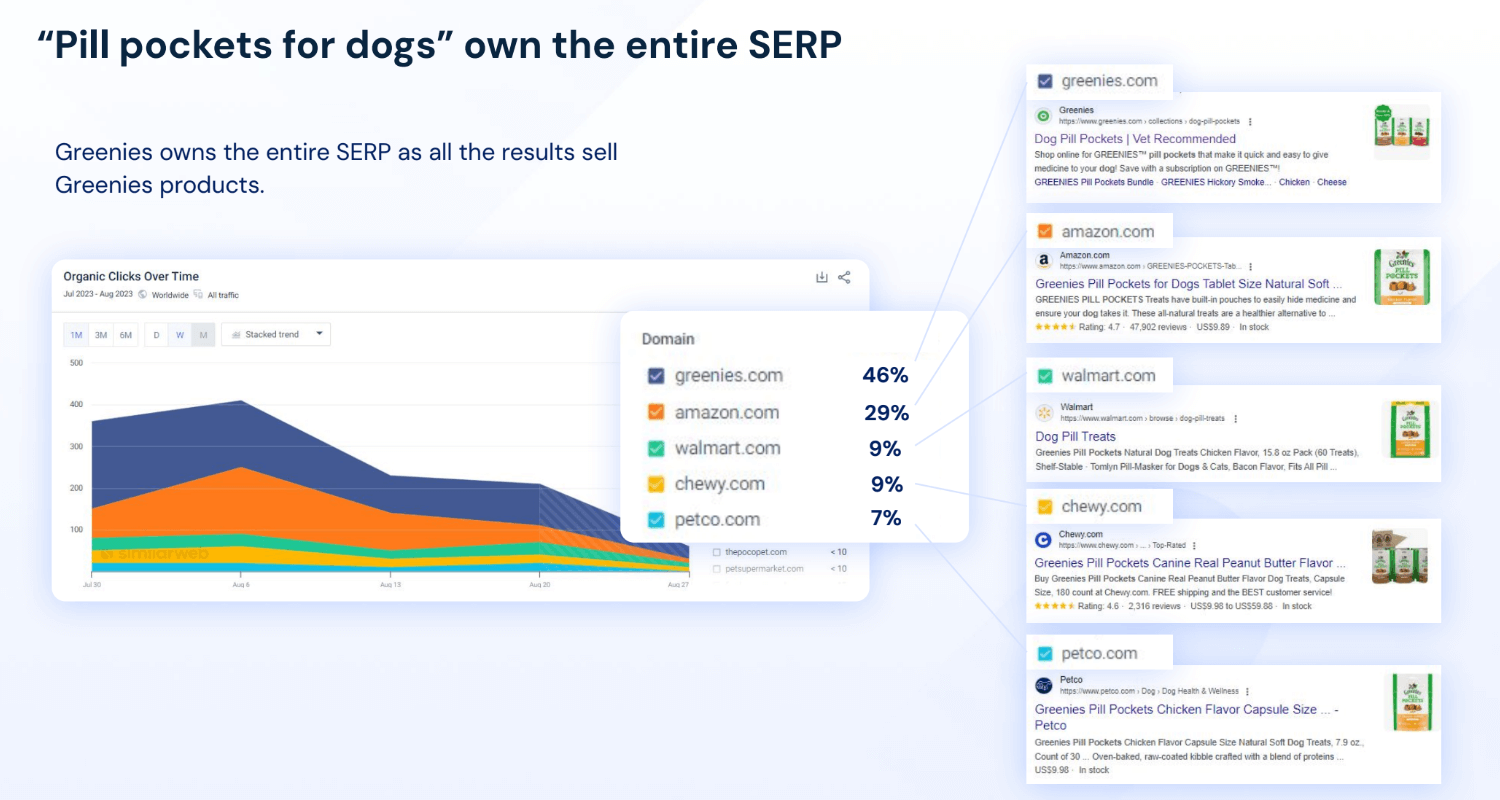Click '47,902 reviews' on Amazon result
The height and width of the screenshot is (800, 1500).
point(1158,327)
